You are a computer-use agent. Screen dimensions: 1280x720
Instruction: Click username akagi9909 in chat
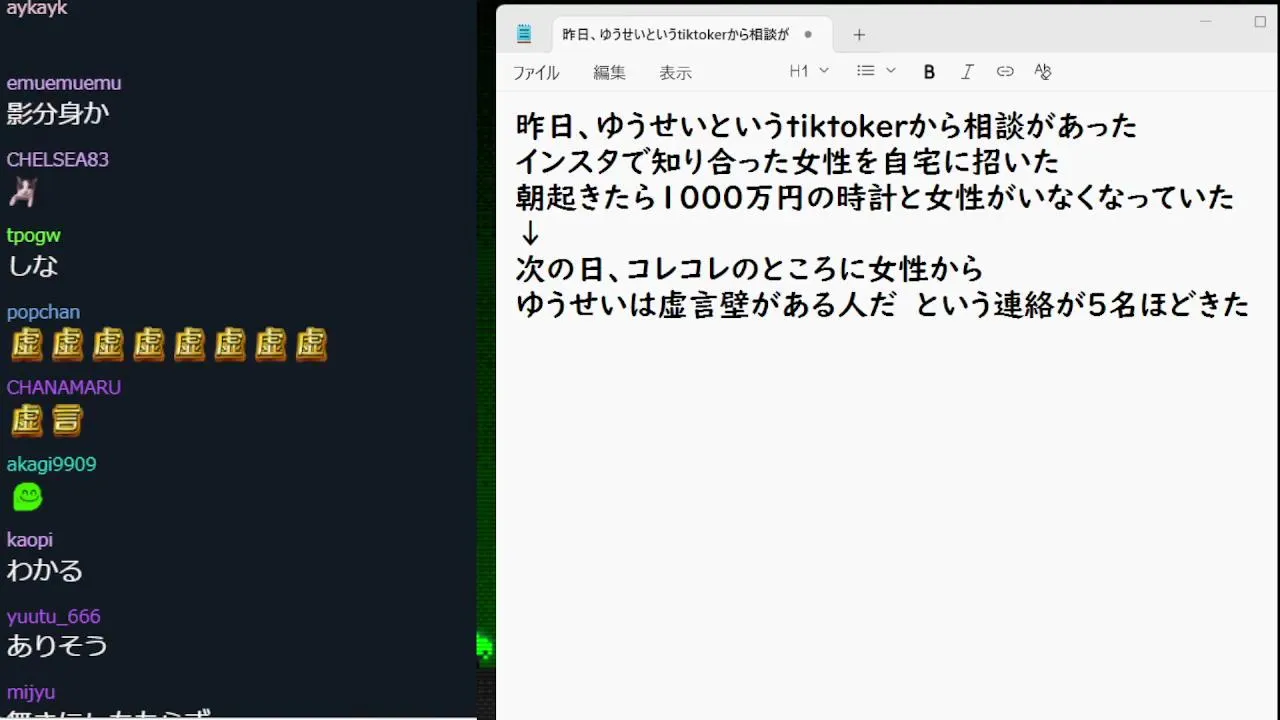52,464
